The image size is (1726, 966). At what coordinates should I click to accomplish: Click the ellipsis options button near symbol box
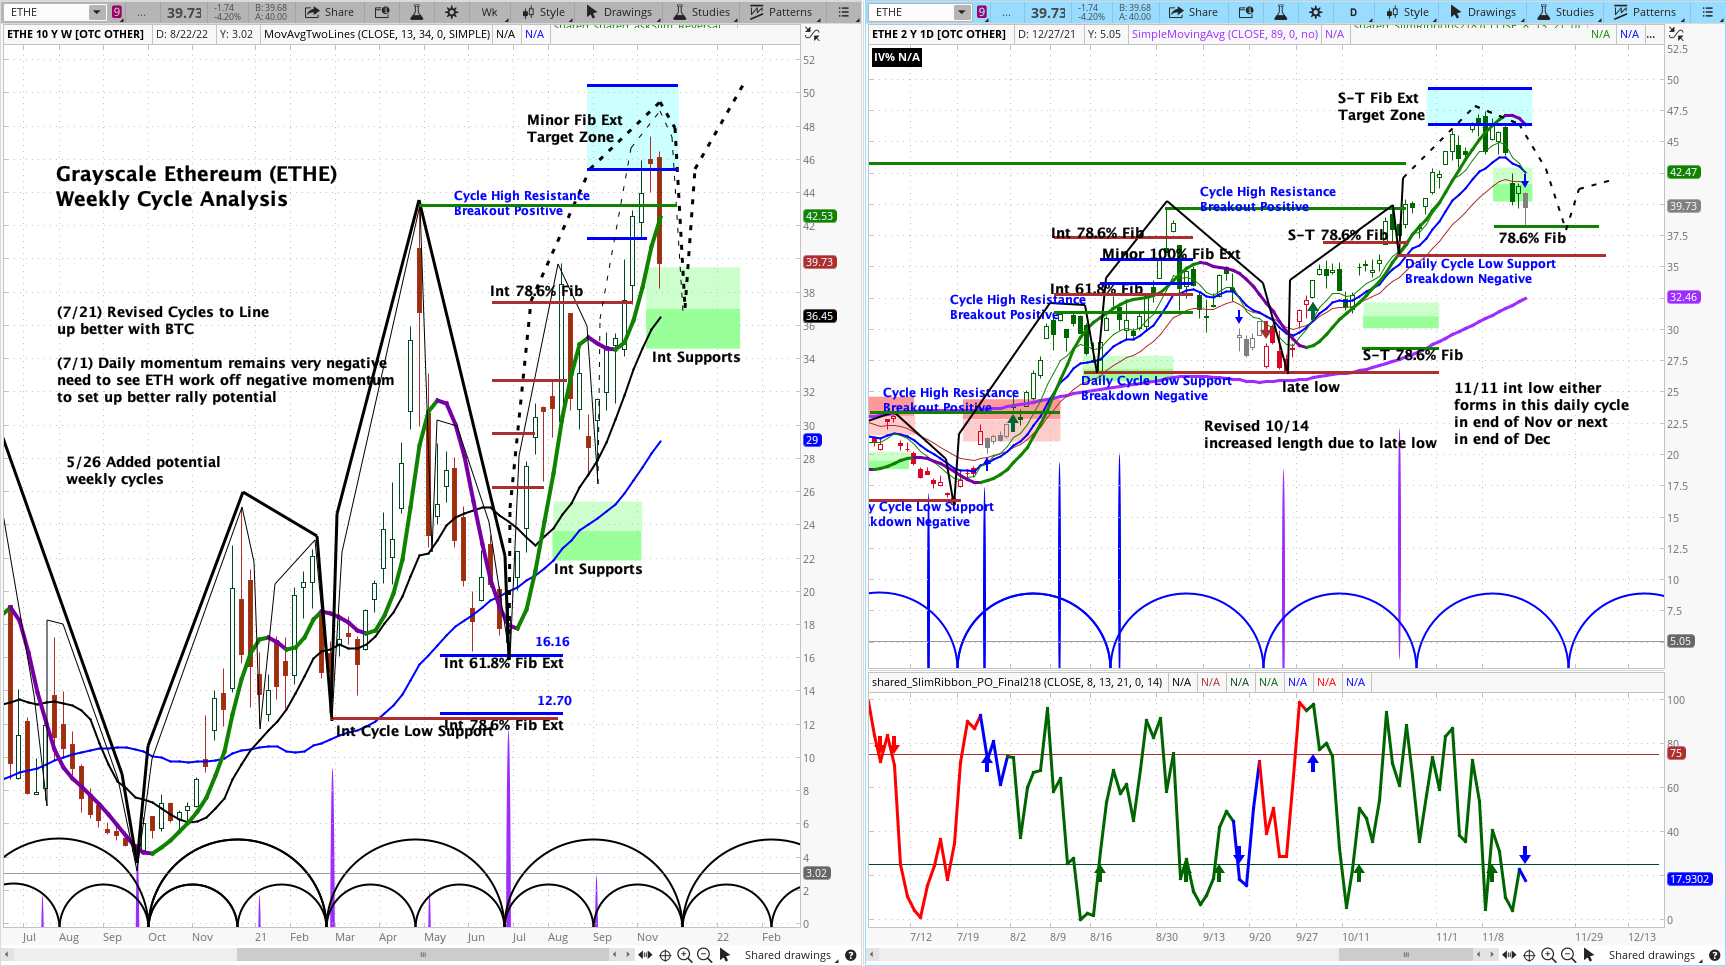tap(142, 12)
